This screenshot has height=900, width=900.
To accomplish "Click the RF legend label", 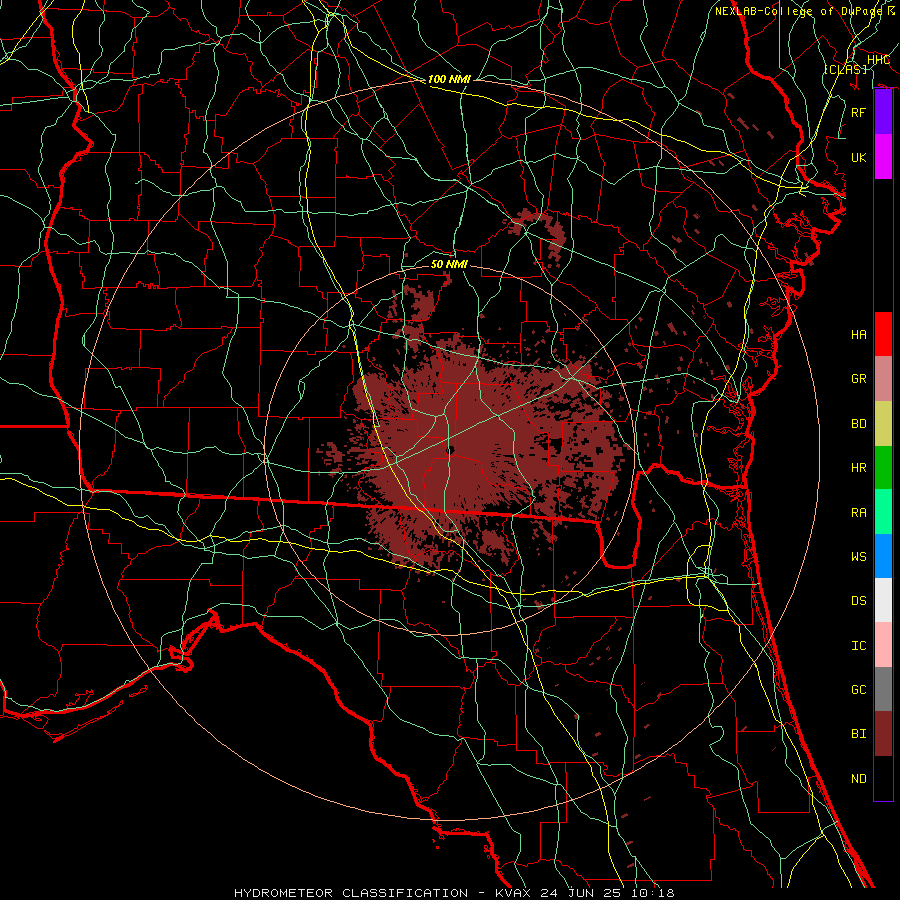I will [x=859, y=112].
